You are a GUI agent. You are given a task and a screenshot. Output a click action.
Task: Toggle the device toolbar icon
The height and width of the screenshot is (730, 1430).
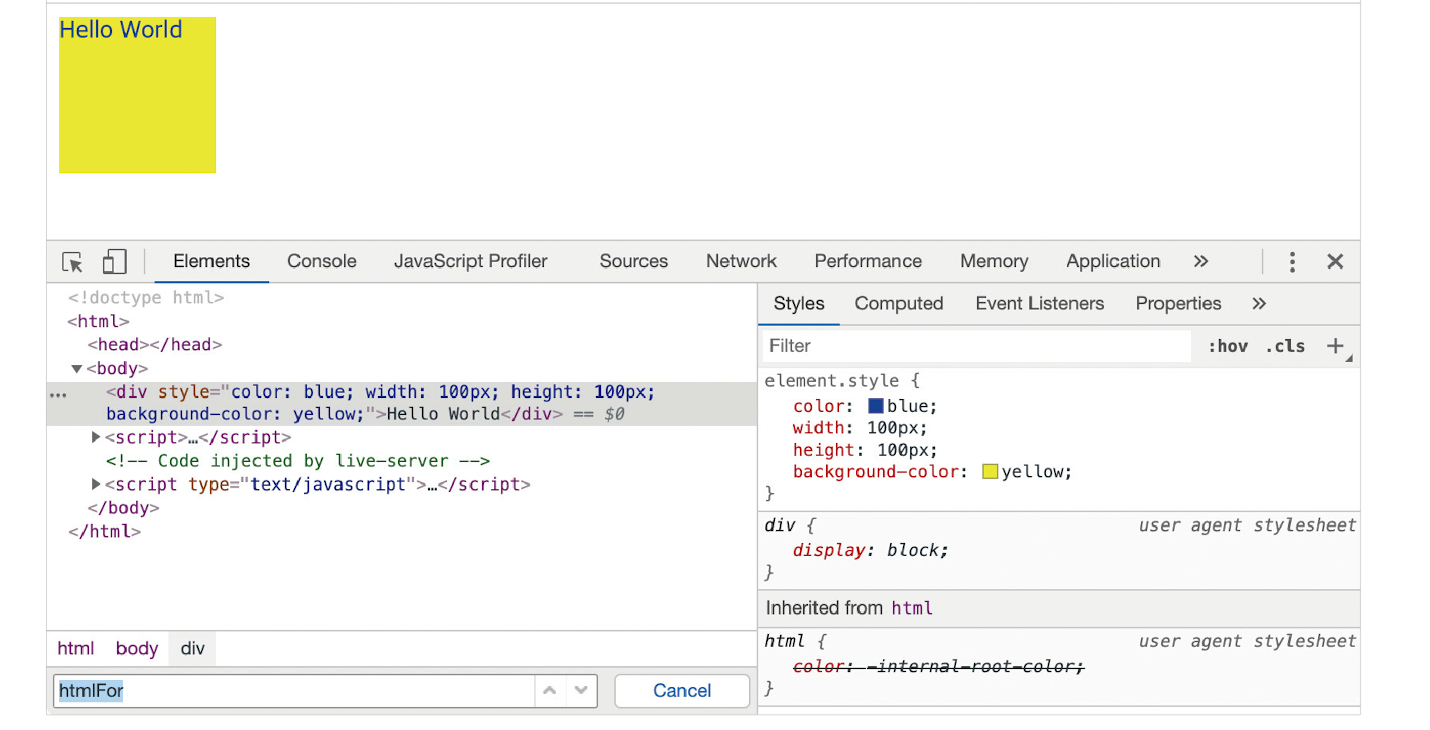114,262
